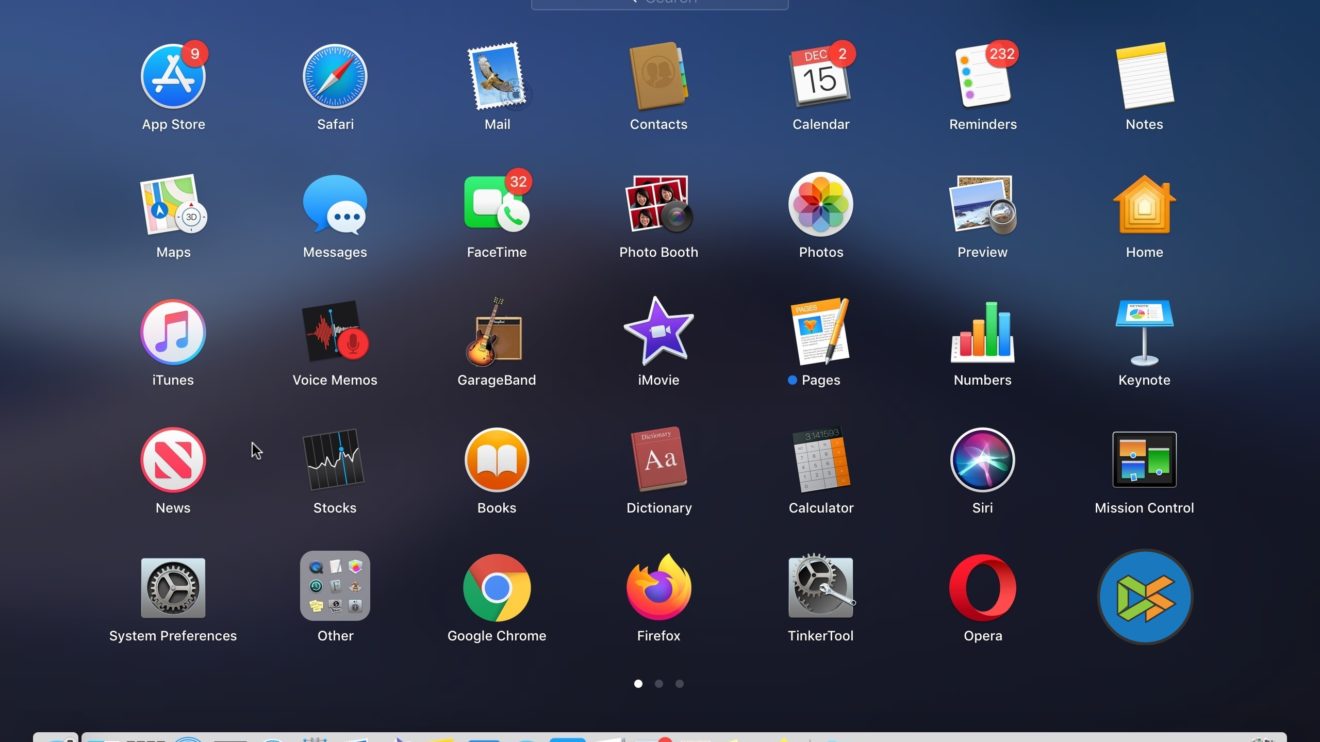Image resolution: width=1320 pixels, height=742 pixels.
Task: Open the Contacts app
Action: 659,76
